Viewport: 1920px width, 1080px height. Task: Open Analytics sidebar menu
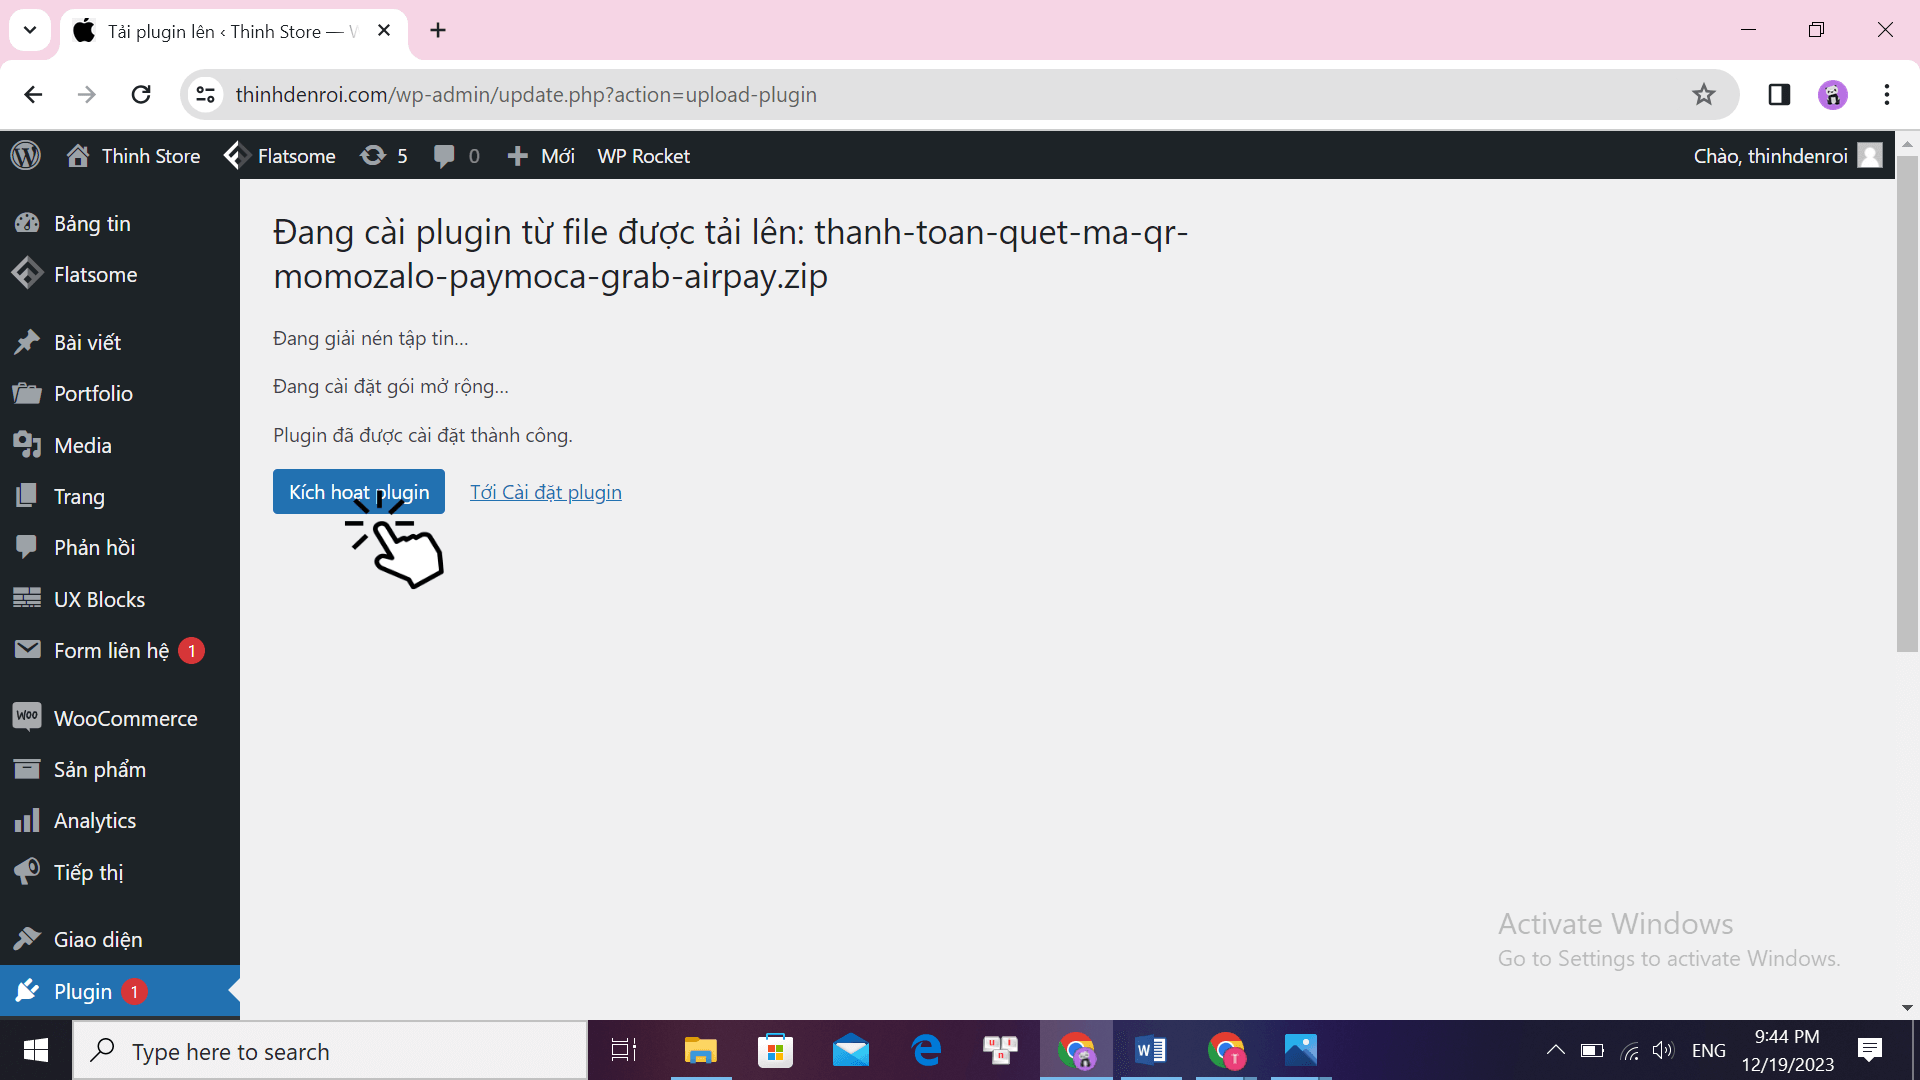[120, 820]
